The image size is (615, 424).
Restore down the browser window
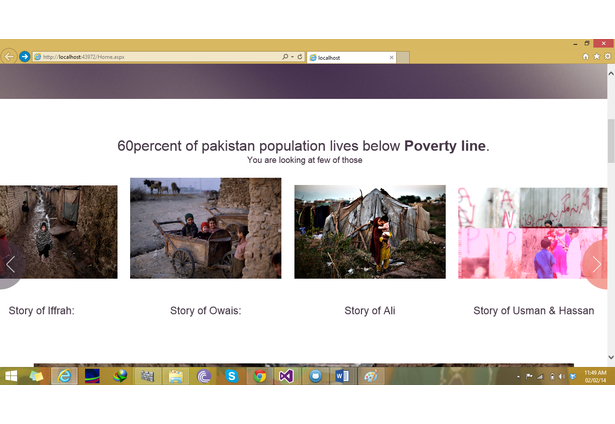pos(587,44)
